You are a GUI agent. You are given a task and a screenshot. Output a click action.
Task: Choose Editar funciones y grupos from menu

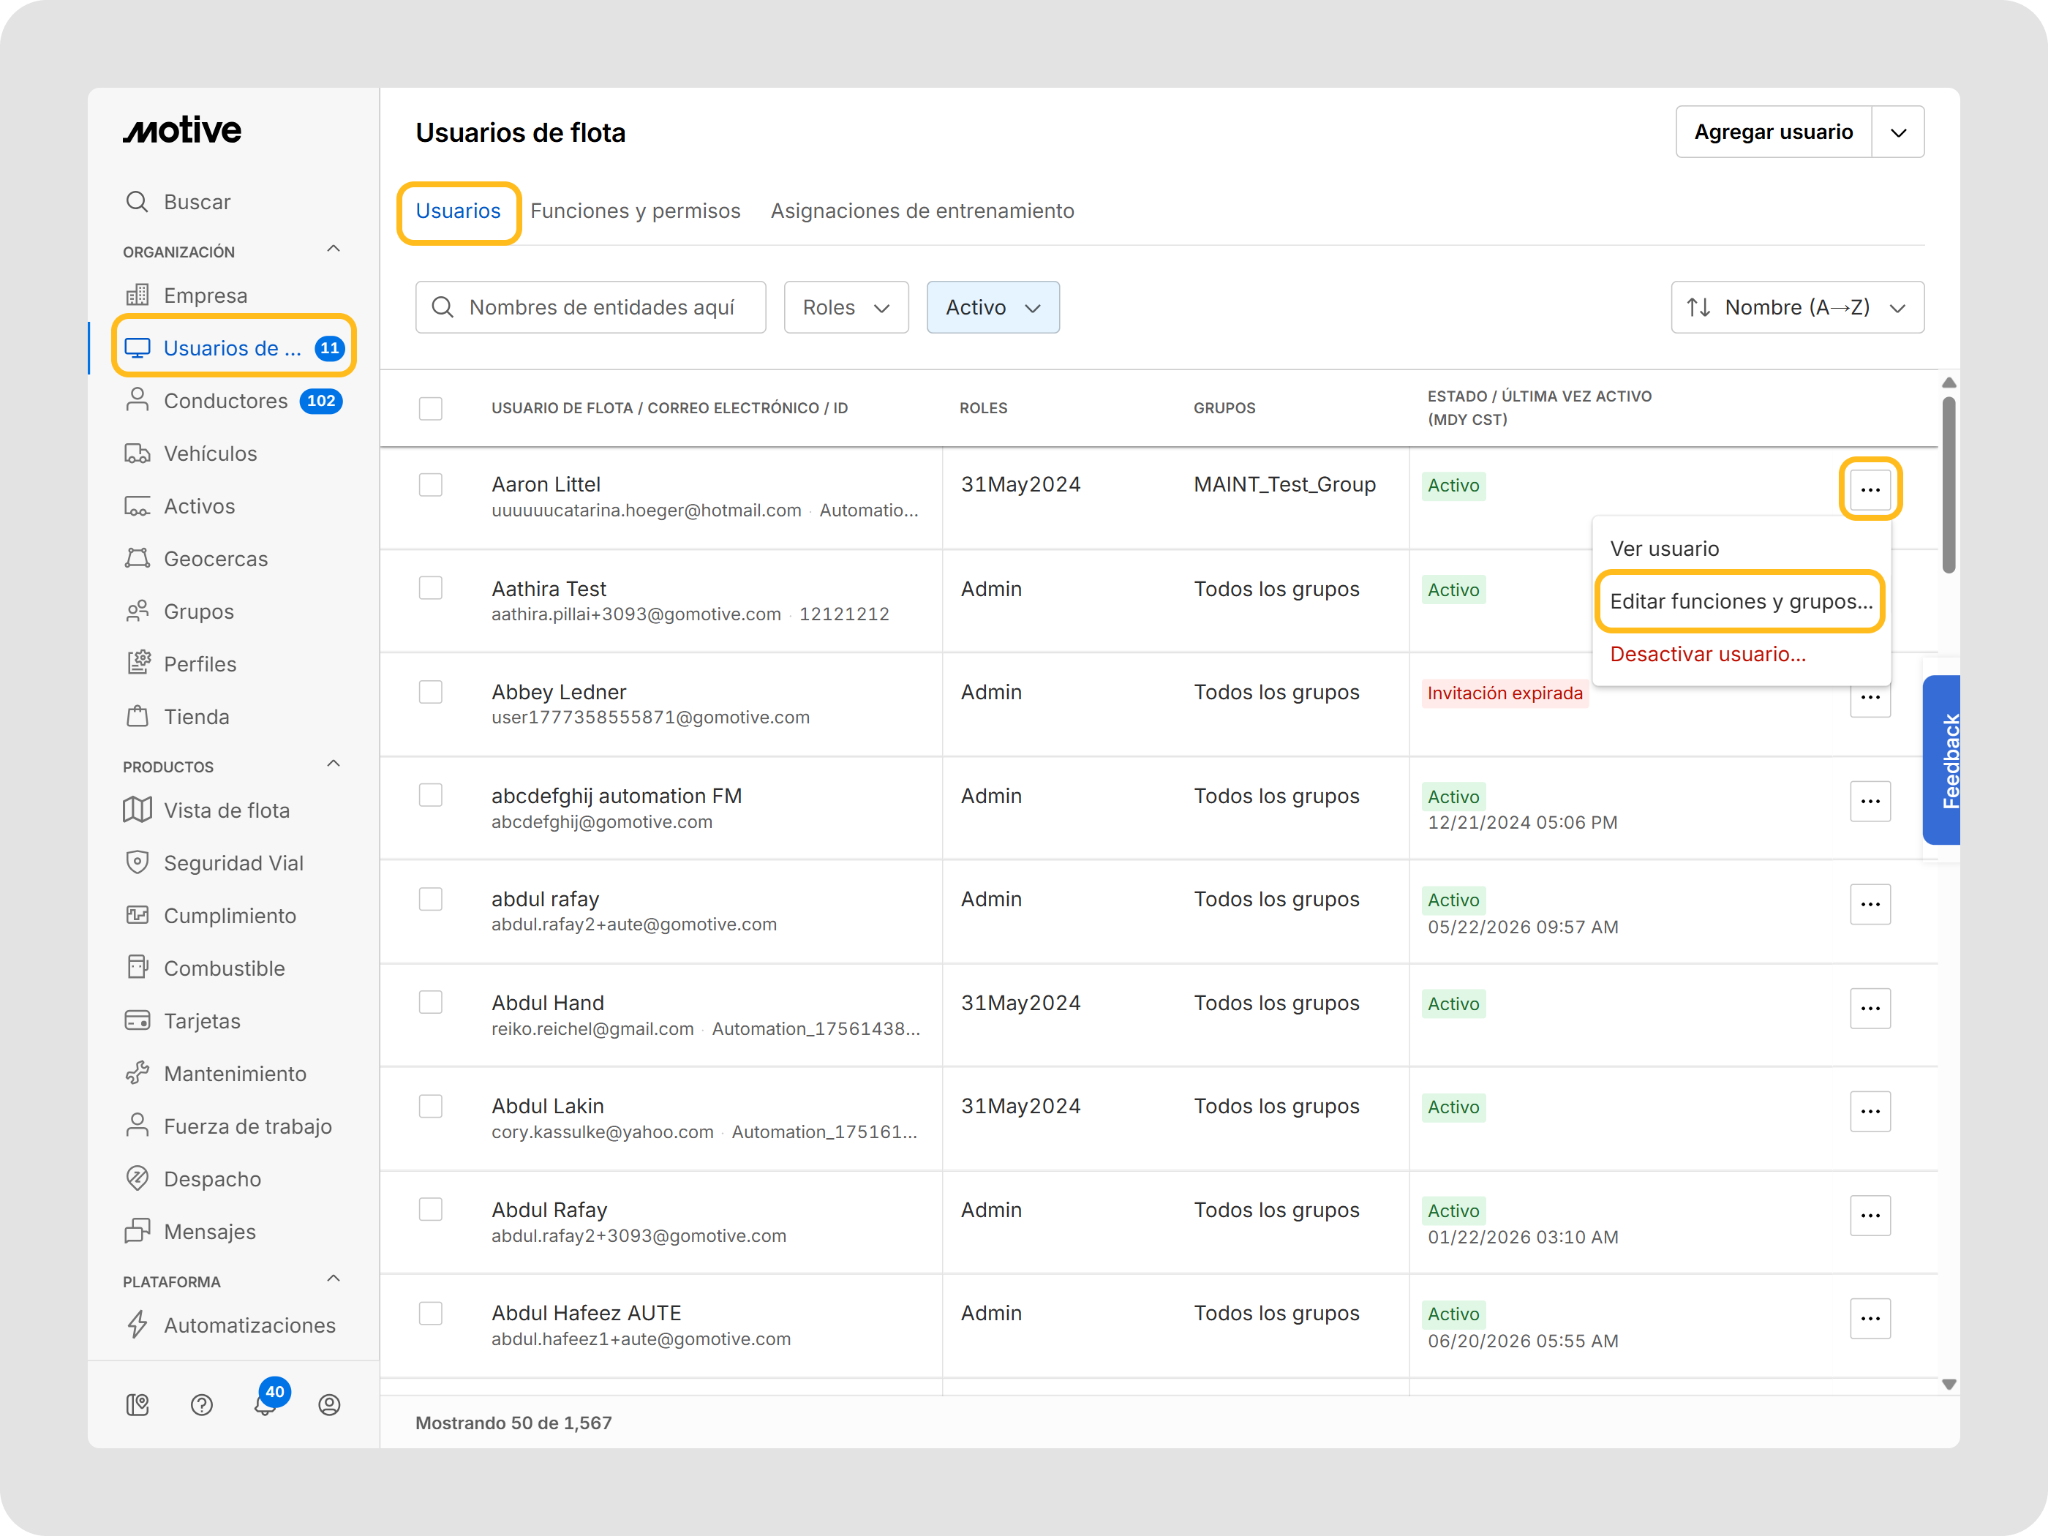tap(1741, 601)
